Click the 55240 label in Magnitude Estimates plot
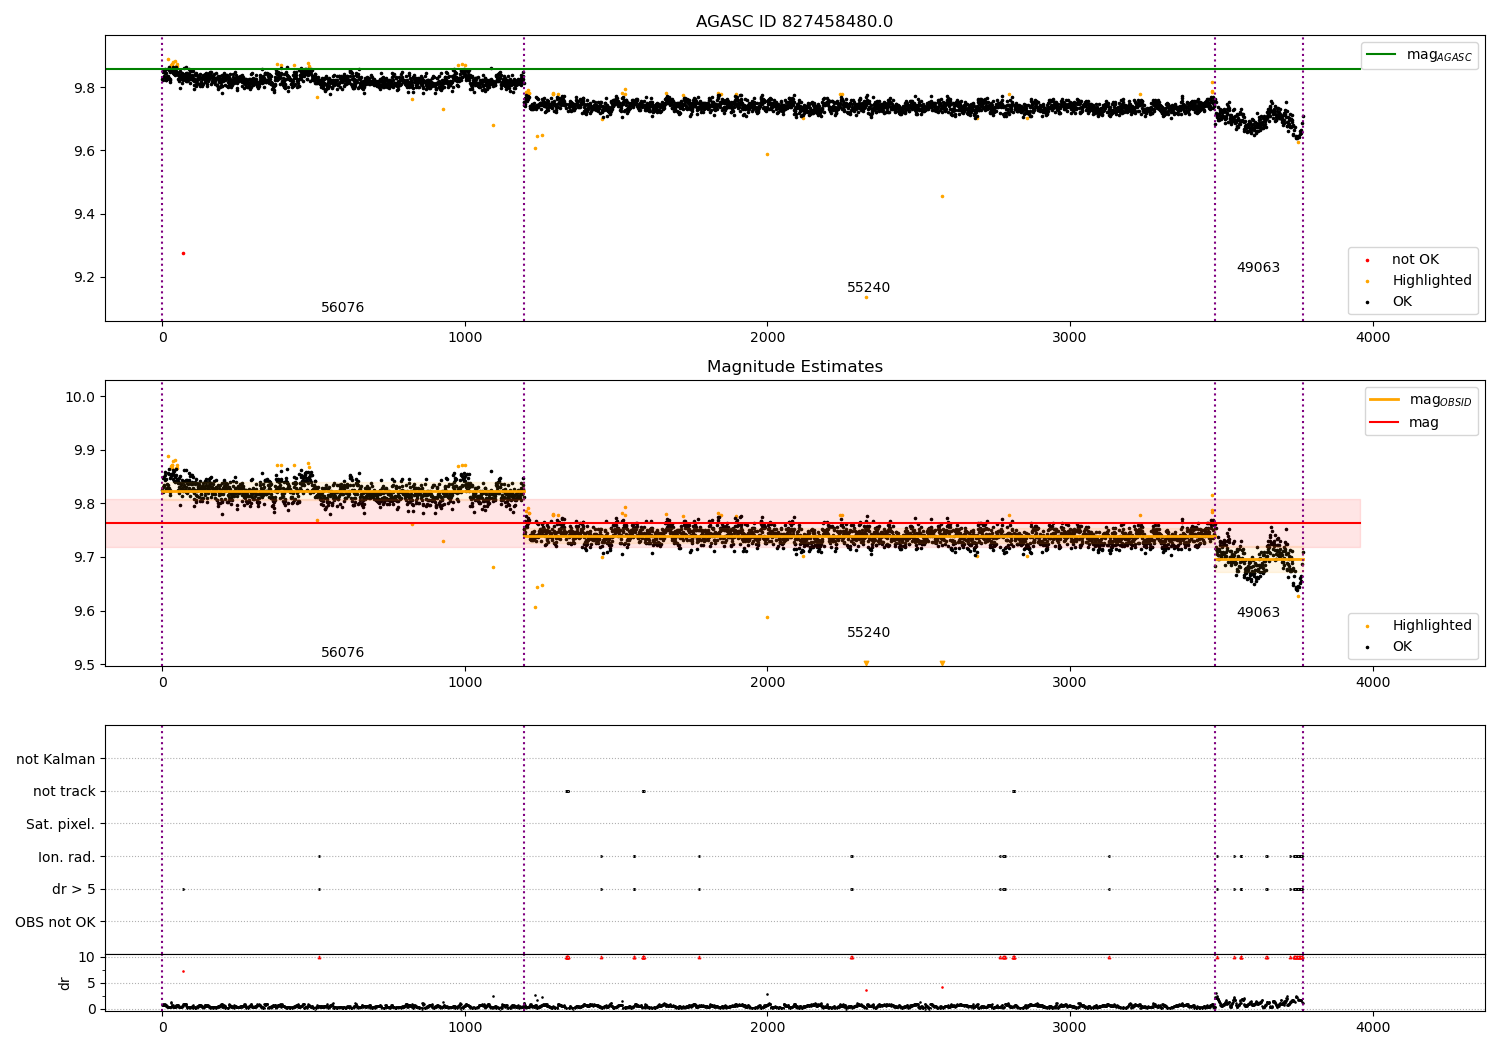This screenshot has height=1050, width=1500. [x=868, y=633]
